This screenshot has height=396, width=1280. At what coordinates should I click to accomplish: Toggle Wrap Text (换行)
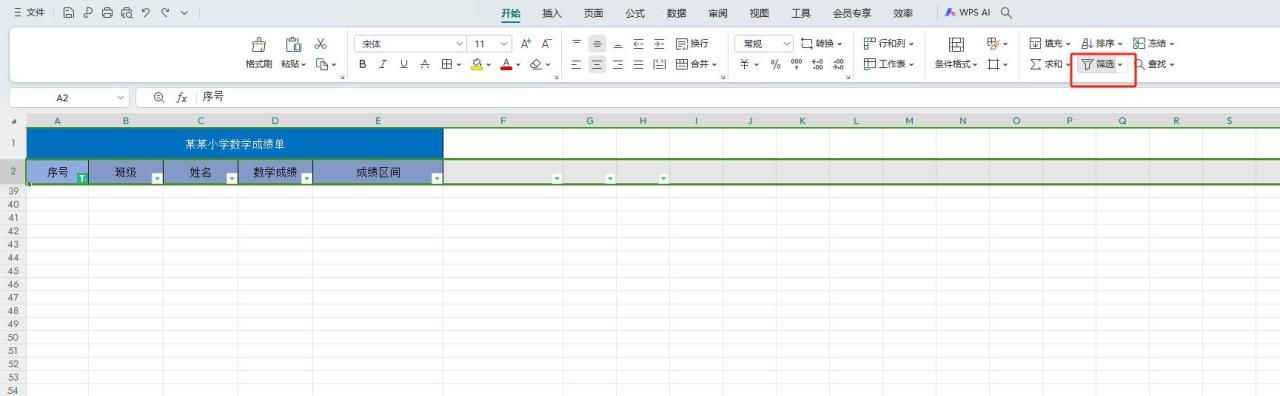coord(692,44)
